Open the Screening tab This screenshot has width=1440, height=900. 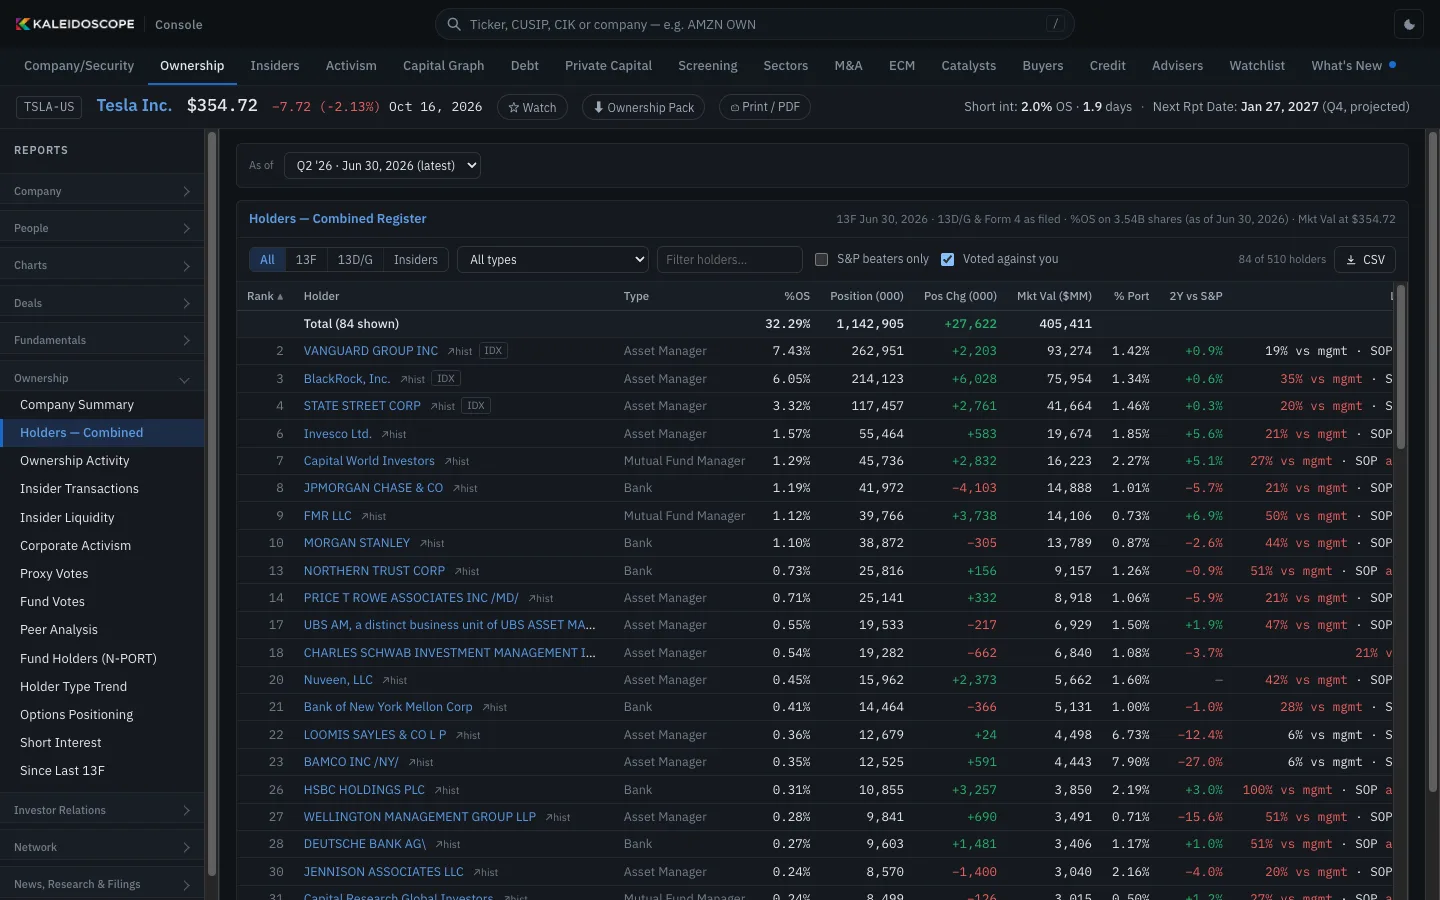coord(708,66)
